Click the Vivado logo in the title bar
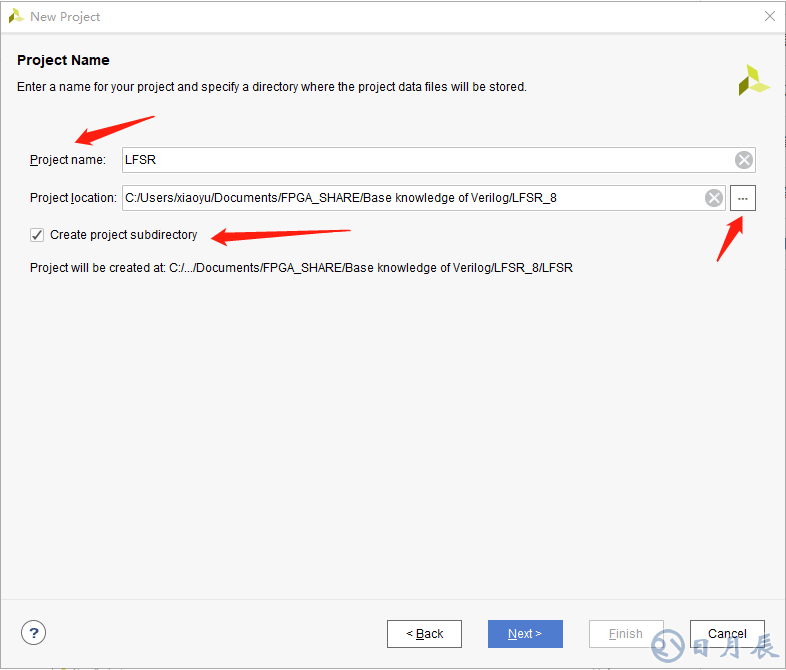Screen dimensions: 786x670 click(16, 16)
